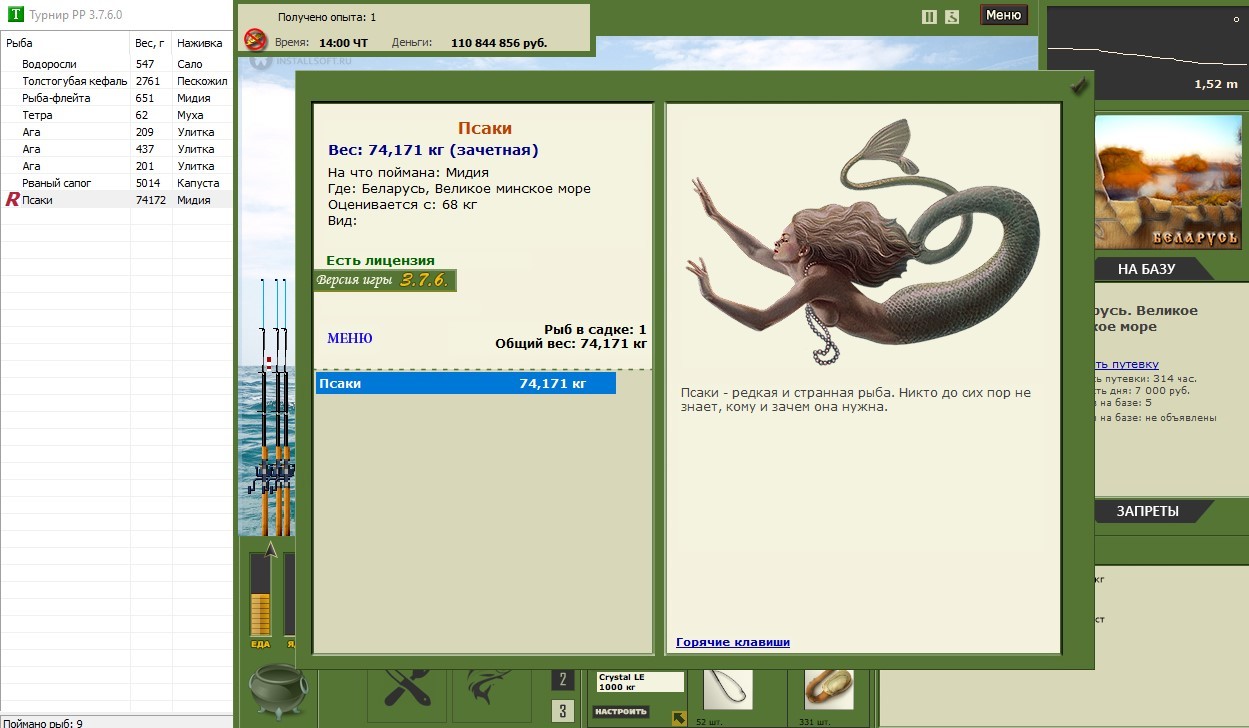The image size is (1249, 728).
Task: Click the icon right of pause
Action: [952, 16]
